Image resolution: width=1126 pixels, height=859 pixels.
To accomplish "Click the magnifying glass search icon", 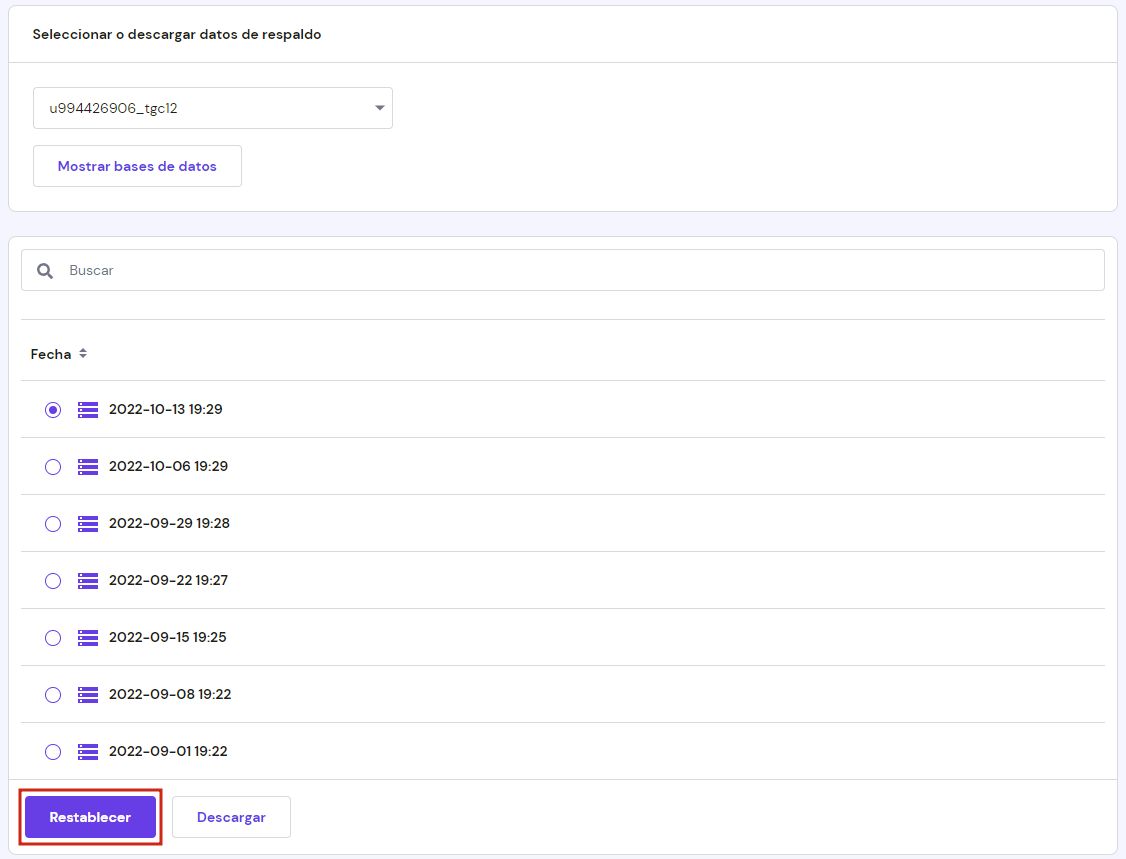I will pos(45,270).
